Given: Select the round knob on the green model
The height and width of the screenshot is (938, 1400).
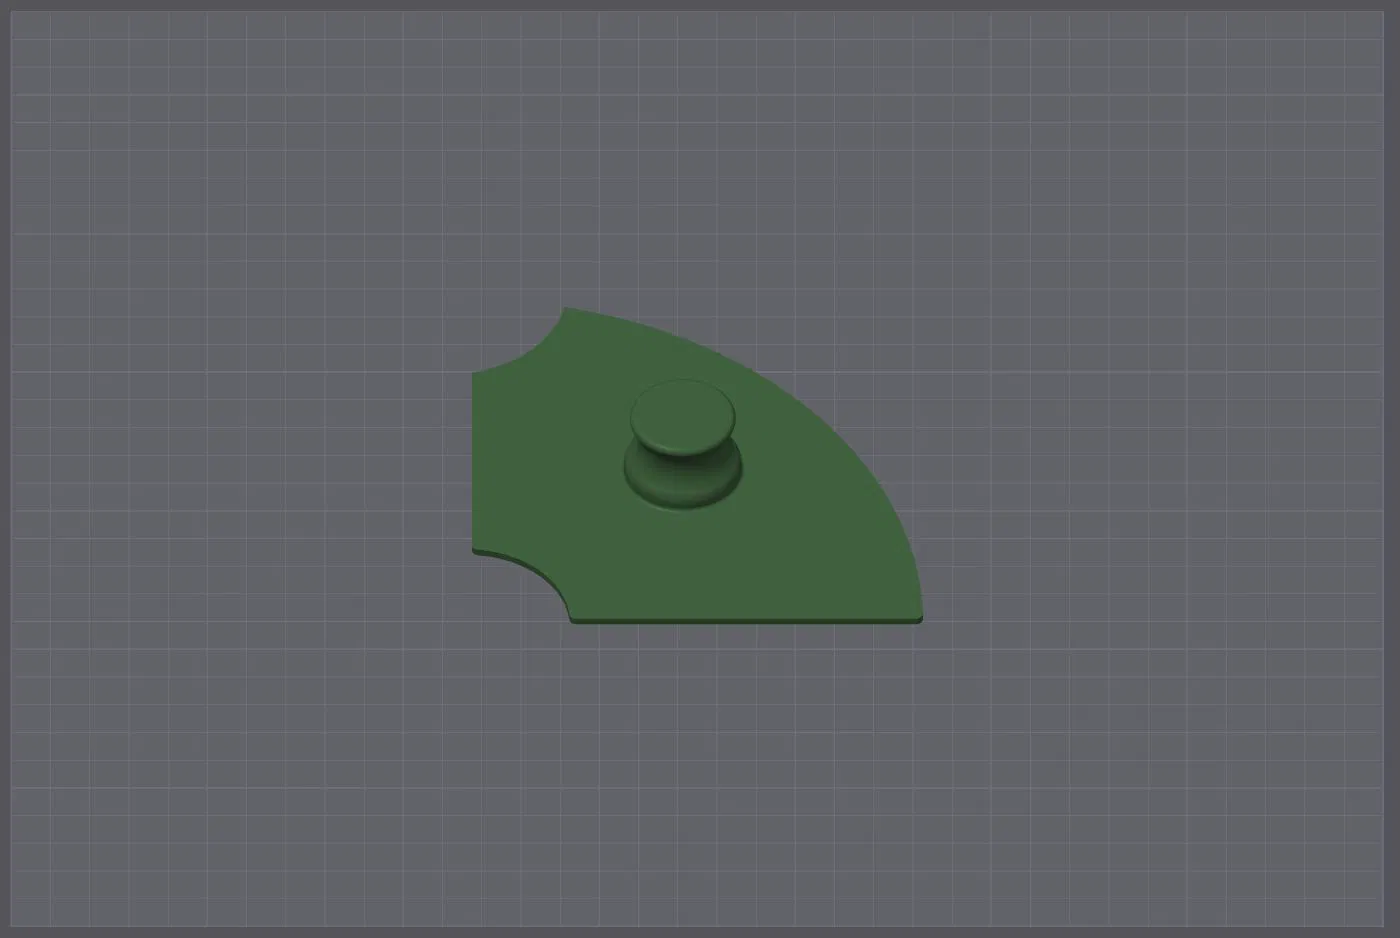Looking at the screenshot, I should 684,444.
